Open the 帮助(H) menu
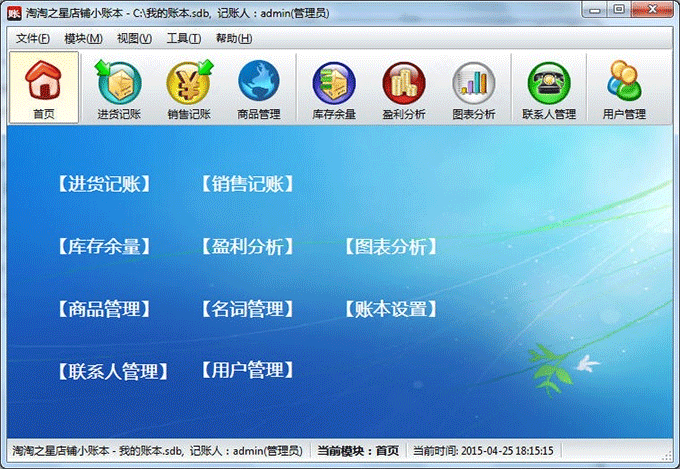Viewport: 680px width, 469px height. coord(234,39)
